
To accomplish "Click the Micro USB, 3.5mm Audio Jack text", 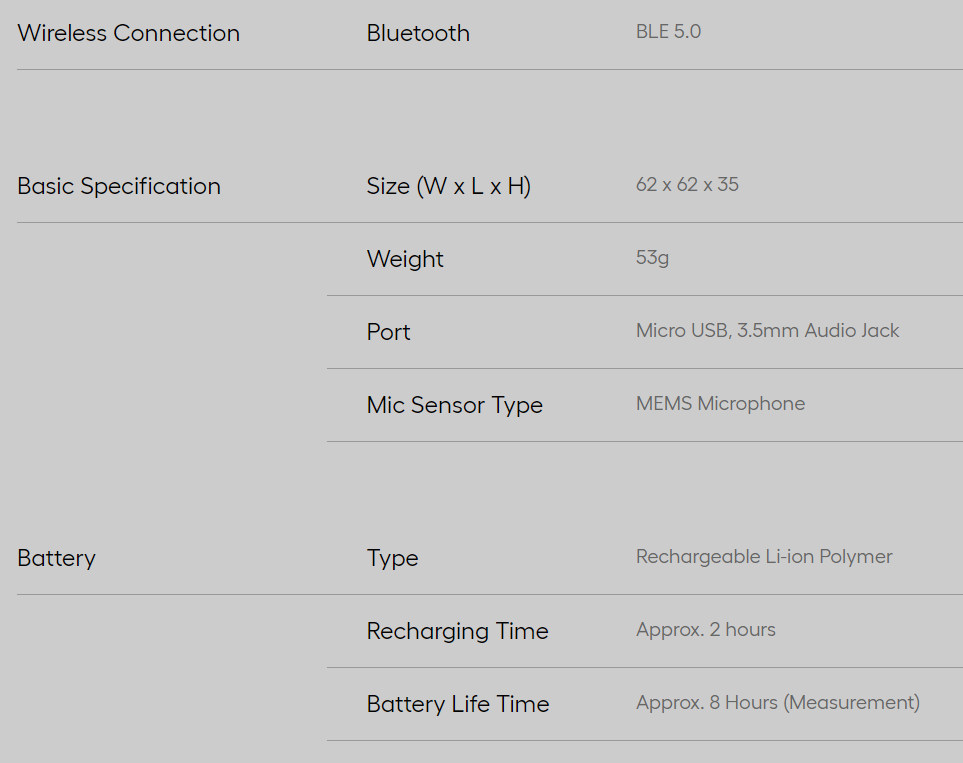I will [x=767, y=331].
